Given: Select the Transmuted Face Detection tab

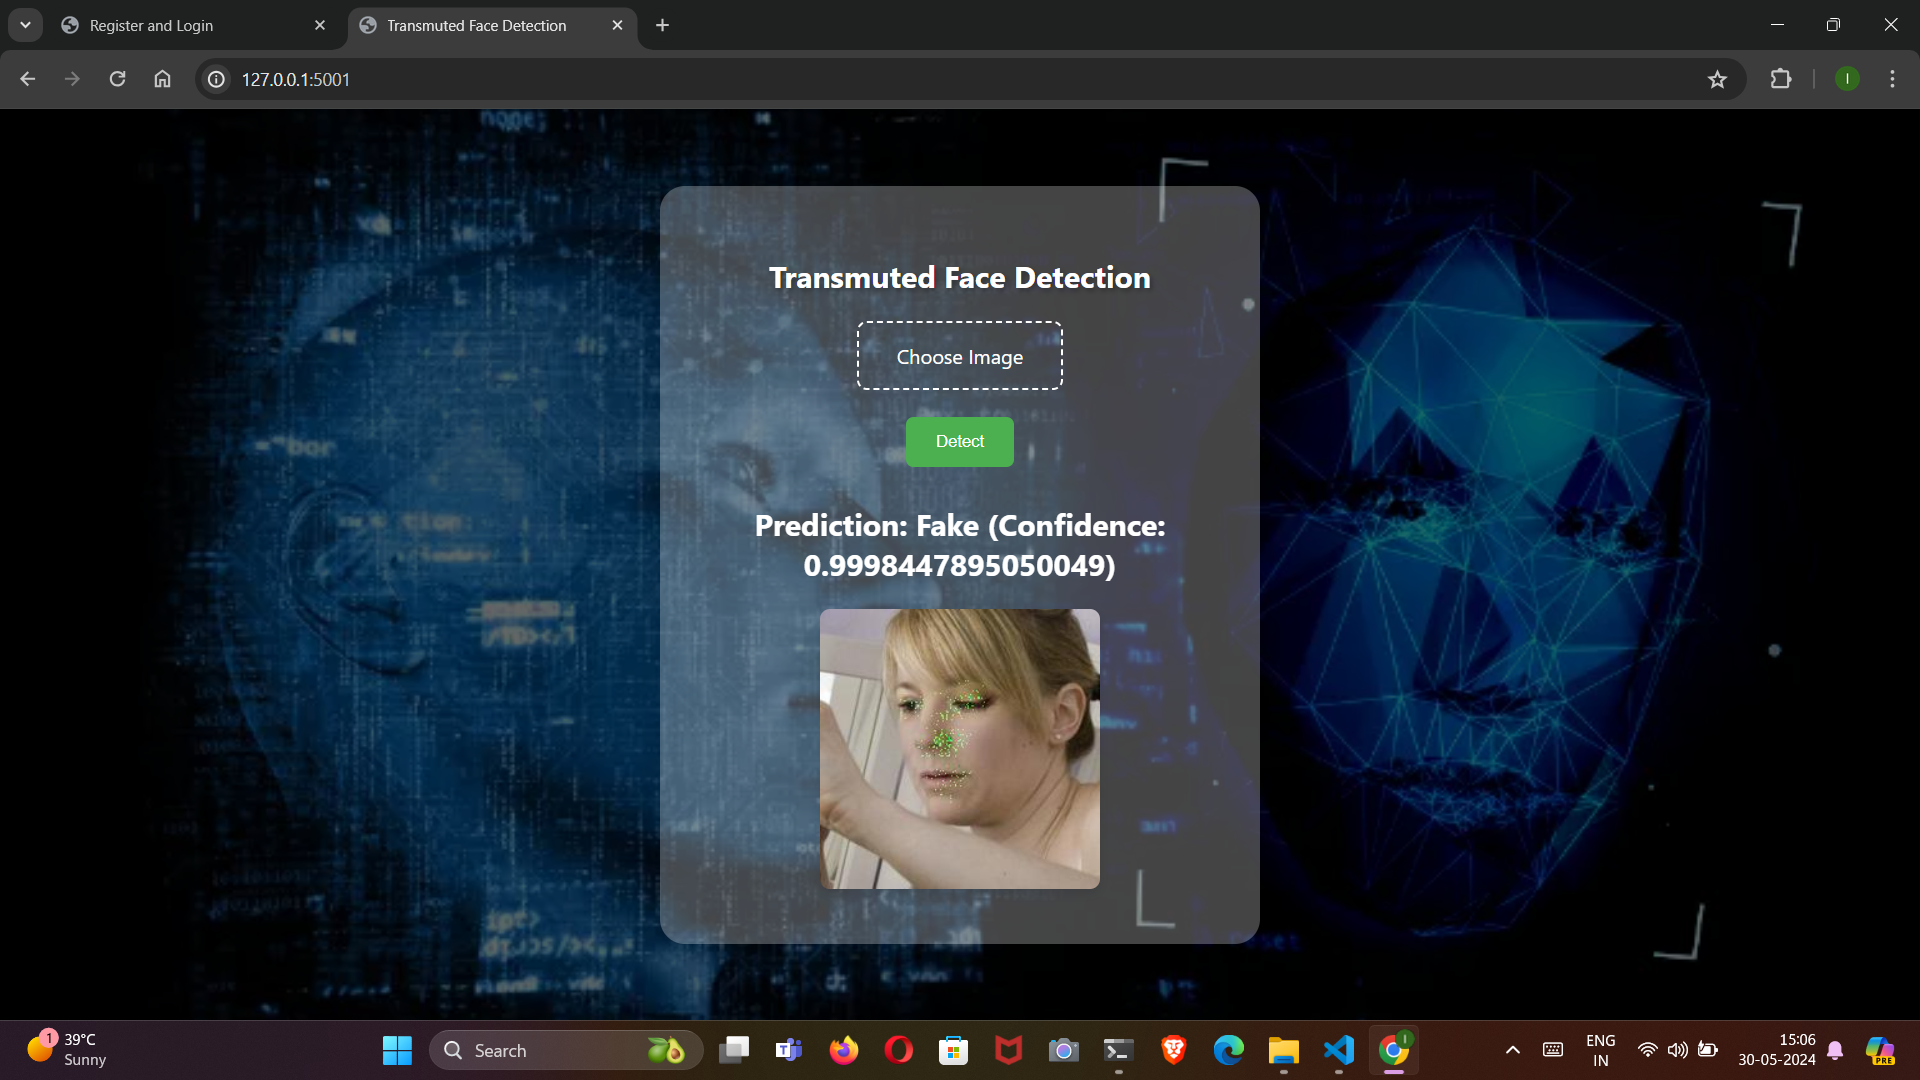Looking at the screenshot, I should tap(477, 26).
